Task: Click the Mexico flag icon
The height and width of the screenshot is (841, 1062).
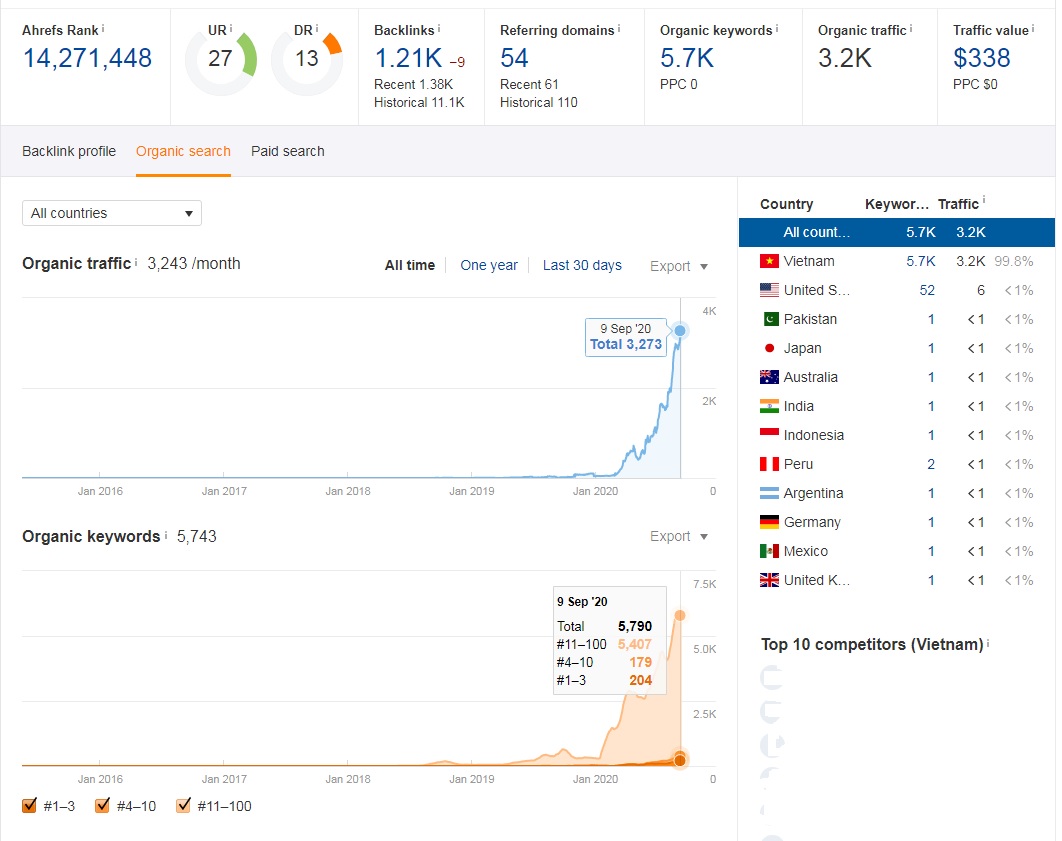Action: pos(769,551)
